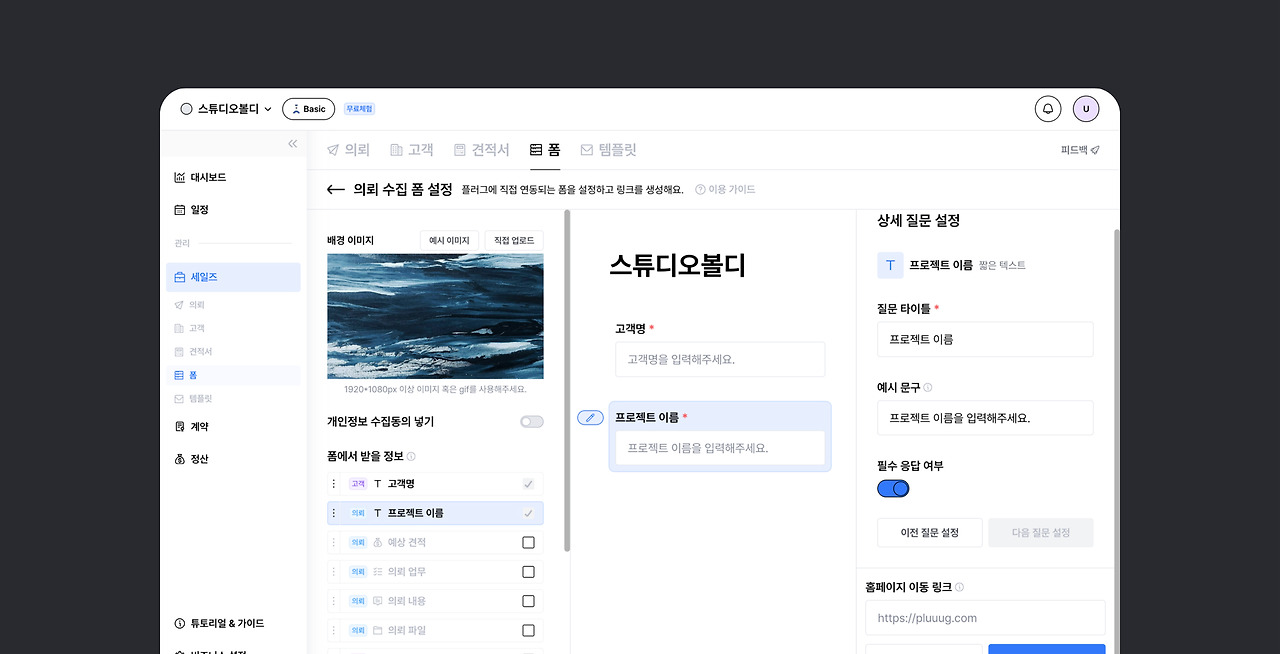Click the drag handle on the 예상 견적 row
The width and height of the screenshot is (1280, 654).
pos(334,542)
